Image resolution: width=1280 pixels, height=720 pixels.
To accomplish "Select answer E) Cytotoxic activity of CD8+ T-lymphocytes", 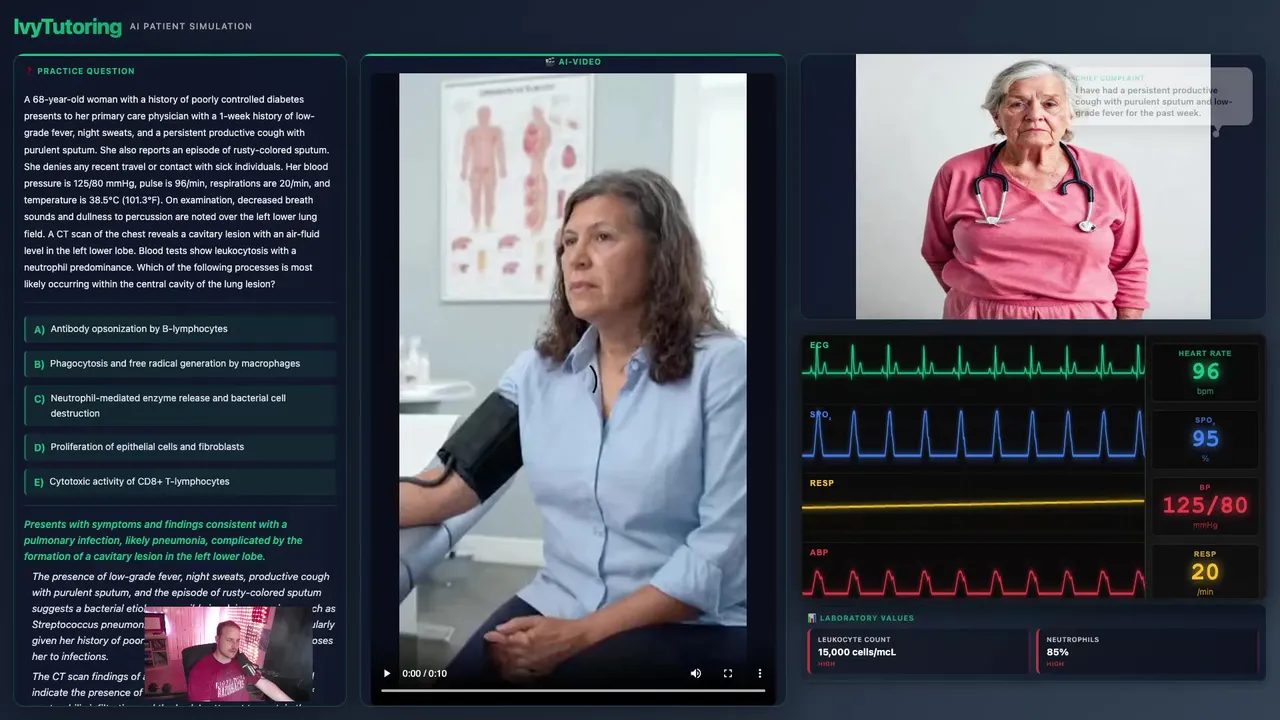I will coord(180,482).
